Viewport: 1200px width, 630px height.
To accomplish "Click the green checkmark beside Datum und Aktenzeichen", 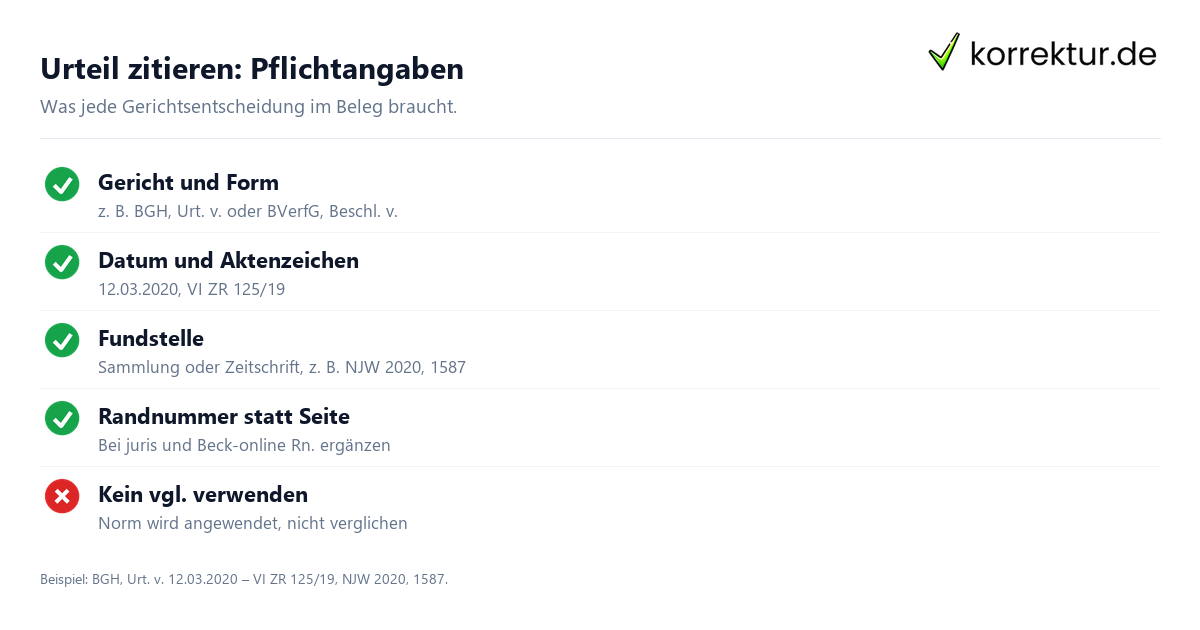I will [x=62, y=262].
